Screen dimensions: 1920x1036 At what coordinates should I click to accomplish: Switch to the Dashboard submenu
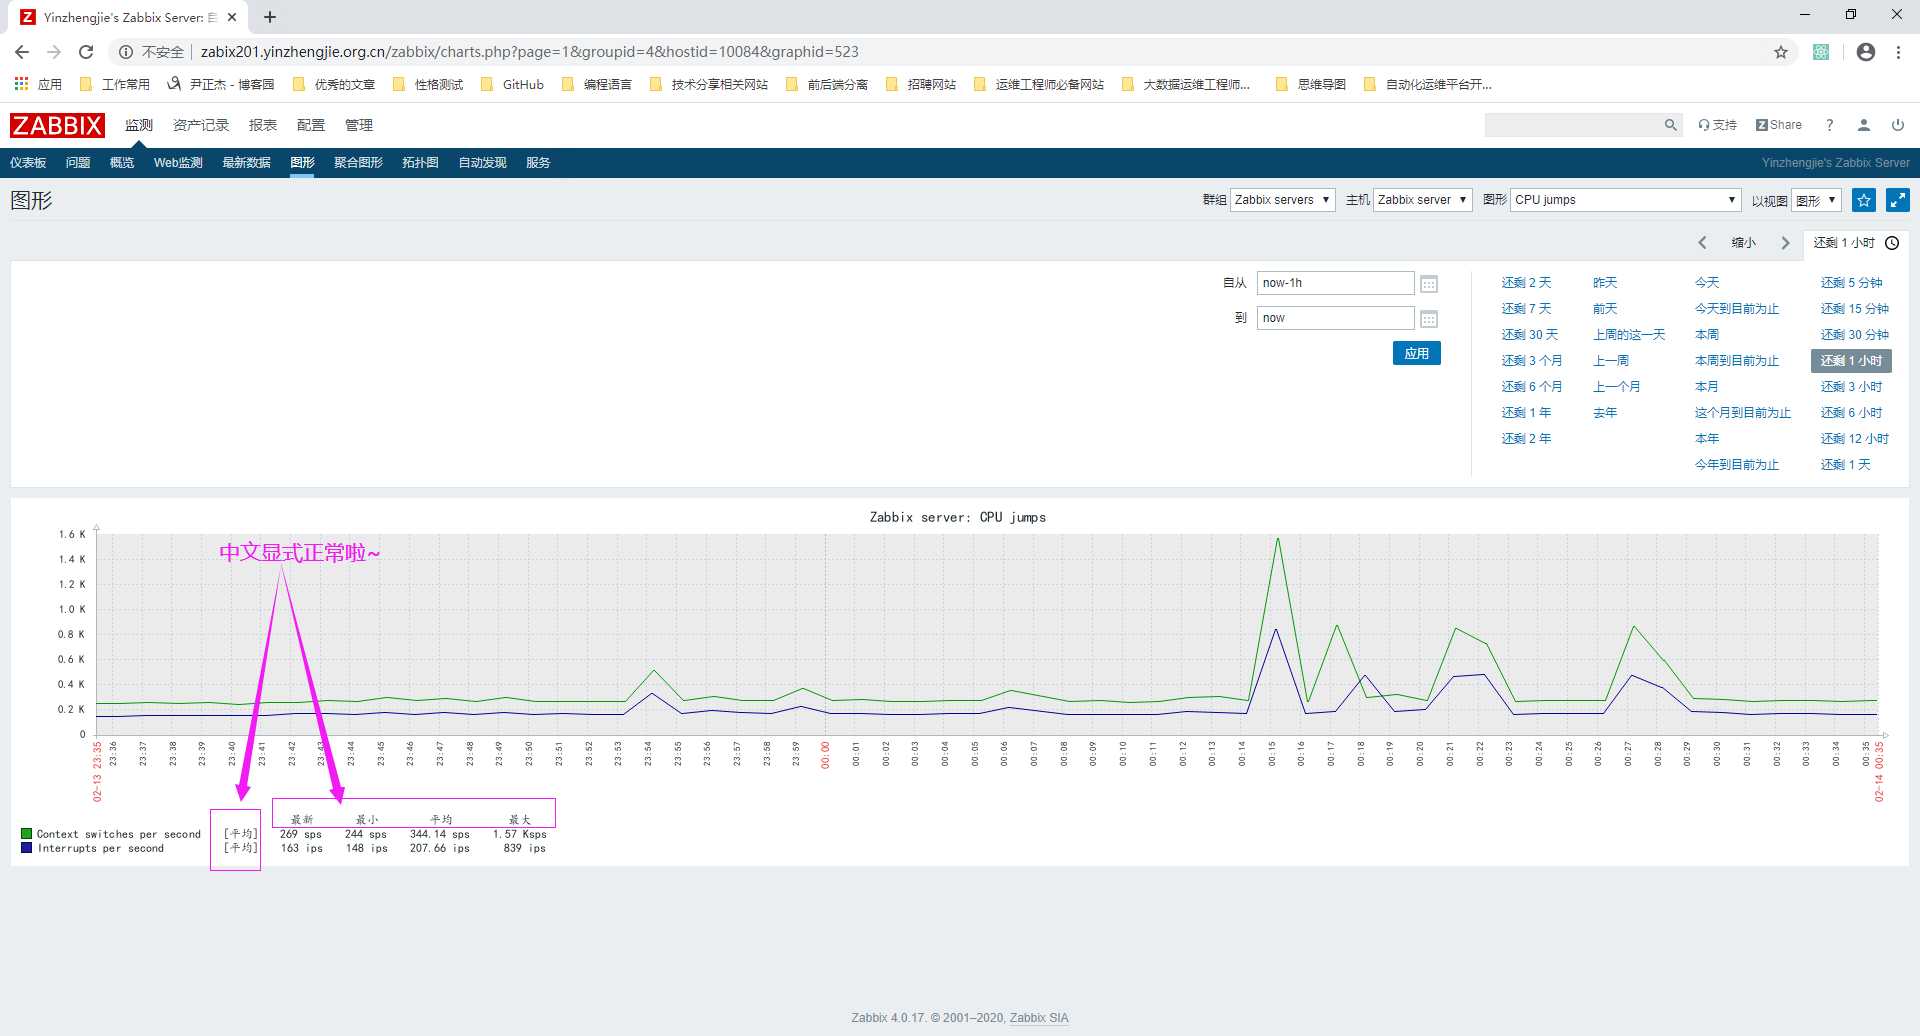point(28,163)
